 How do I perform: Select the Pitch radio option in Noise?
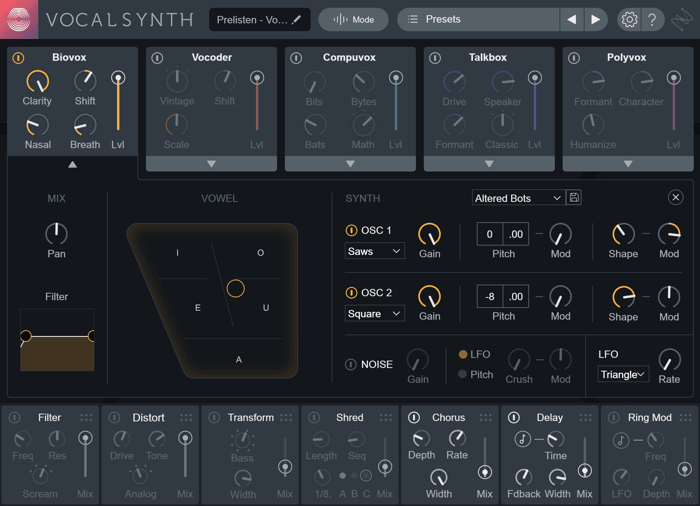coord(462,374)
